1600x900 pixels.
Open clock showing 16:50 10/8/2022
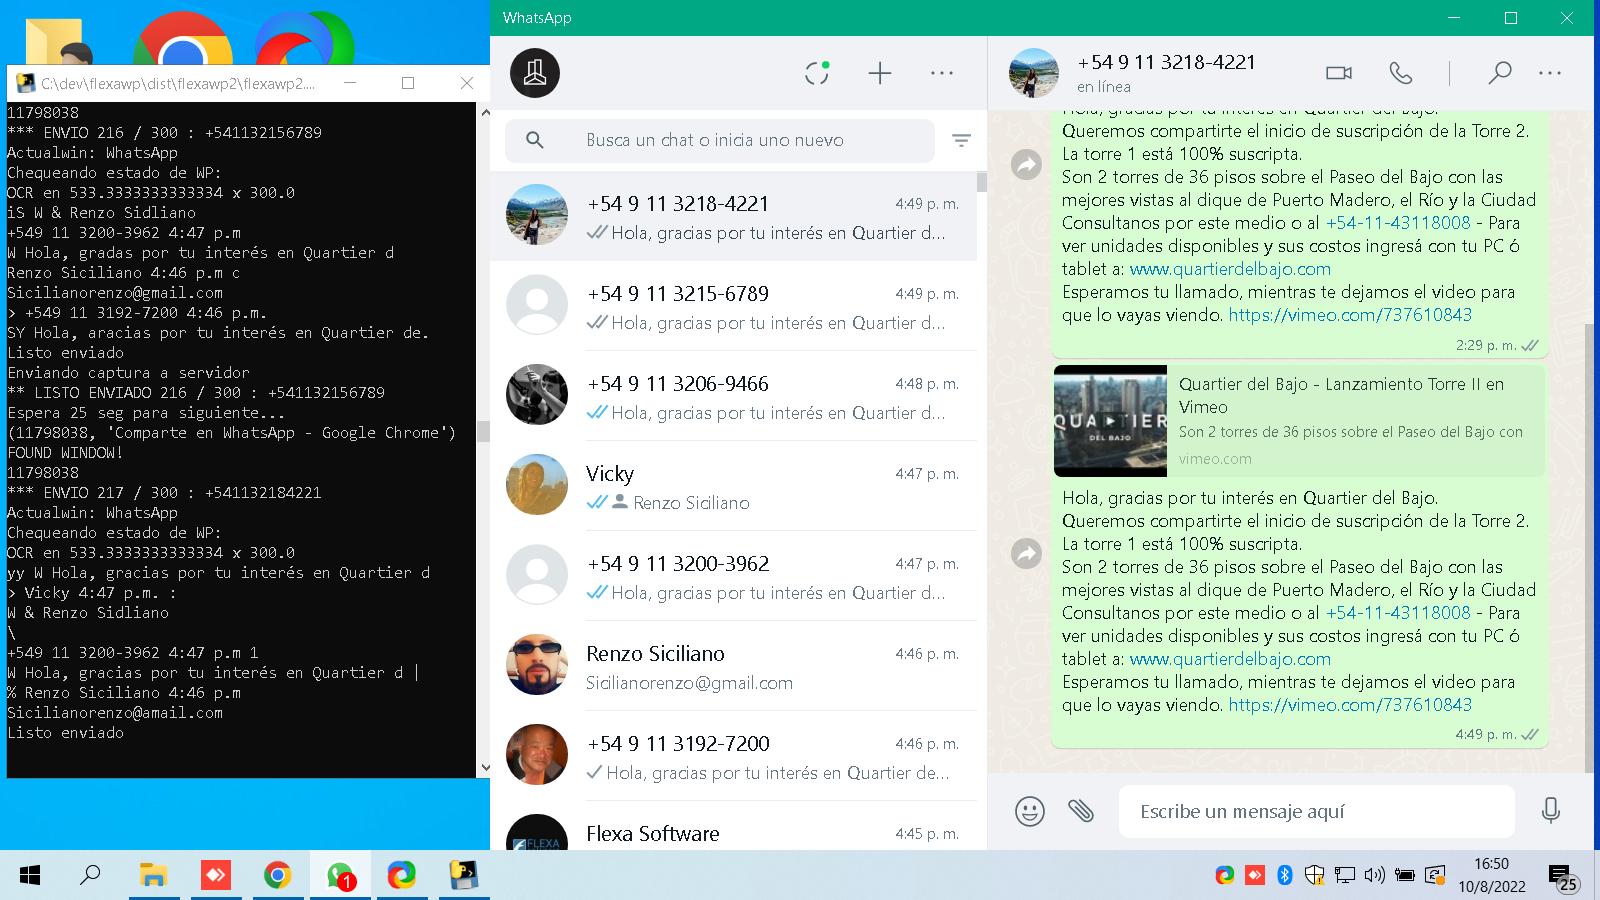[x=1492, y=876]
